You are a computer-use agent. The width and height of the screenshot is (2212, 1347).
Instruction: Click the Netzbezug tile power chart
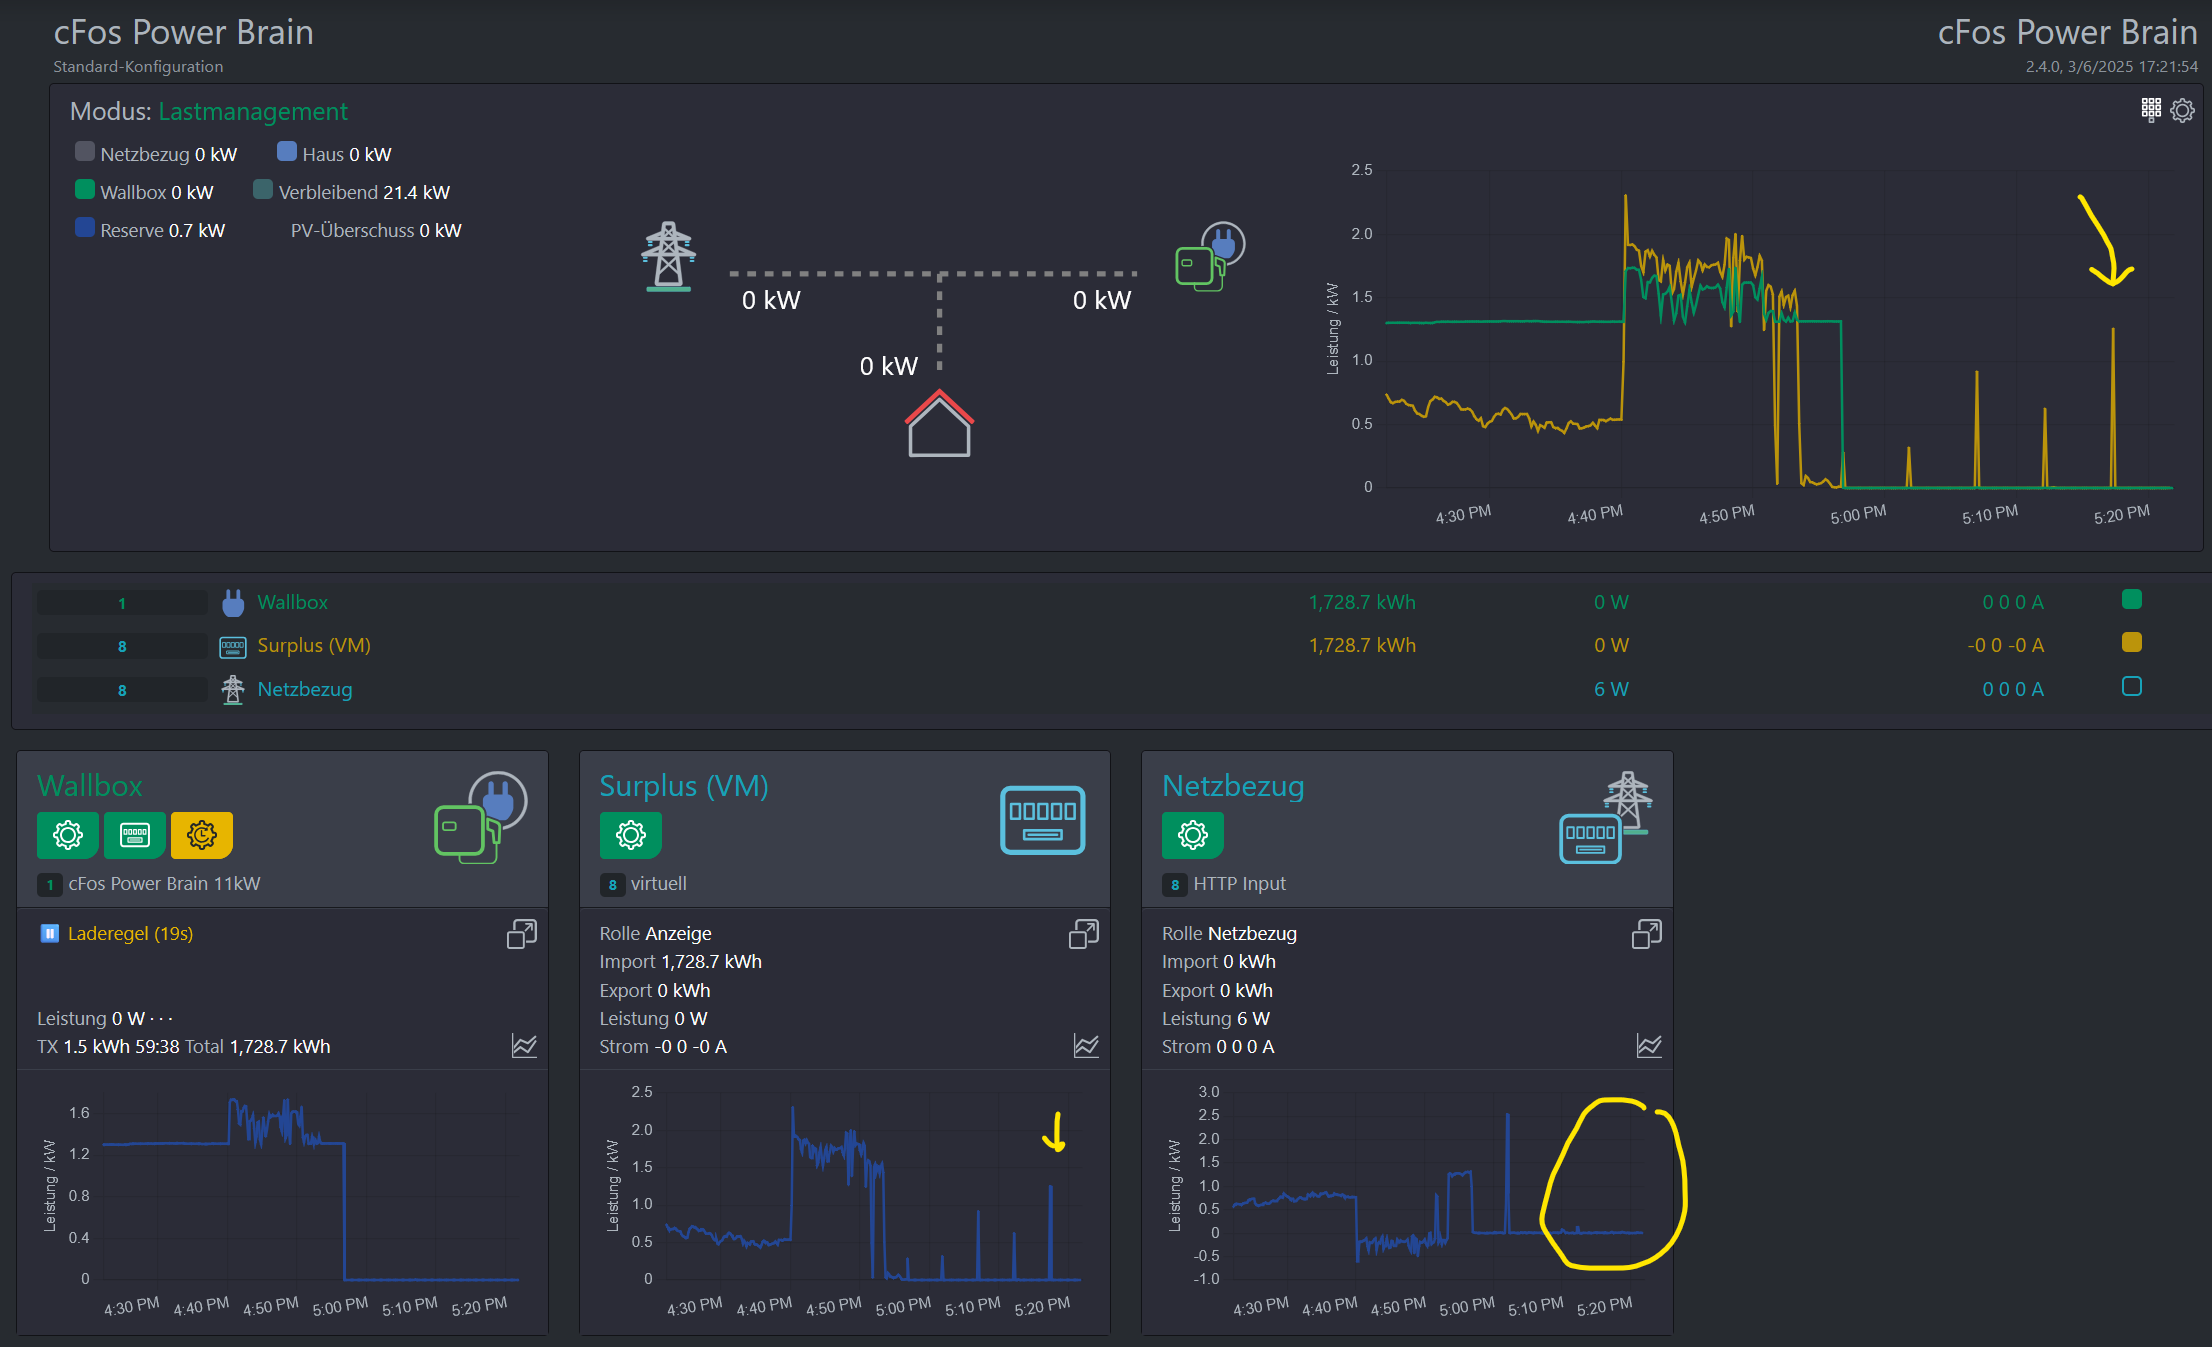1405,1200
